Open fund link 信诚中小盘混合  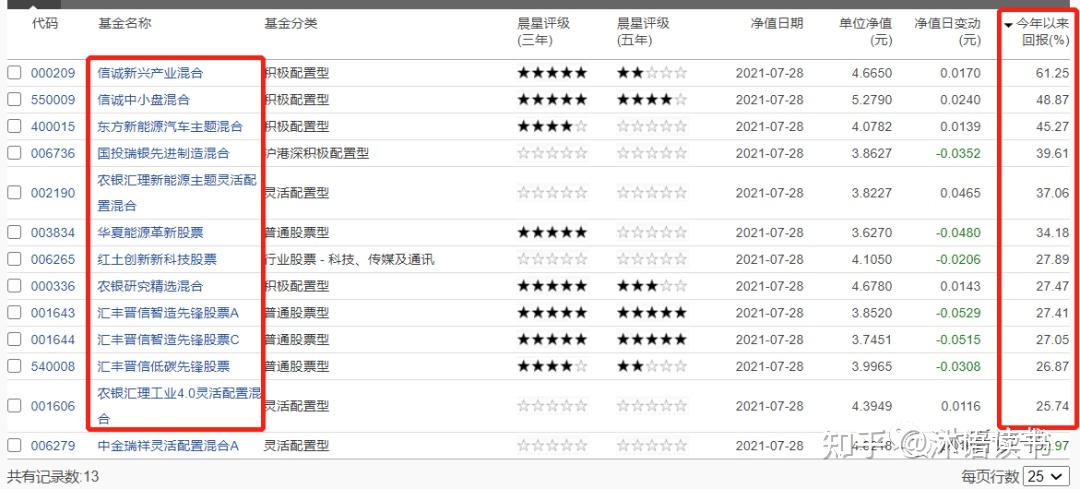click(x=143, y=100)
